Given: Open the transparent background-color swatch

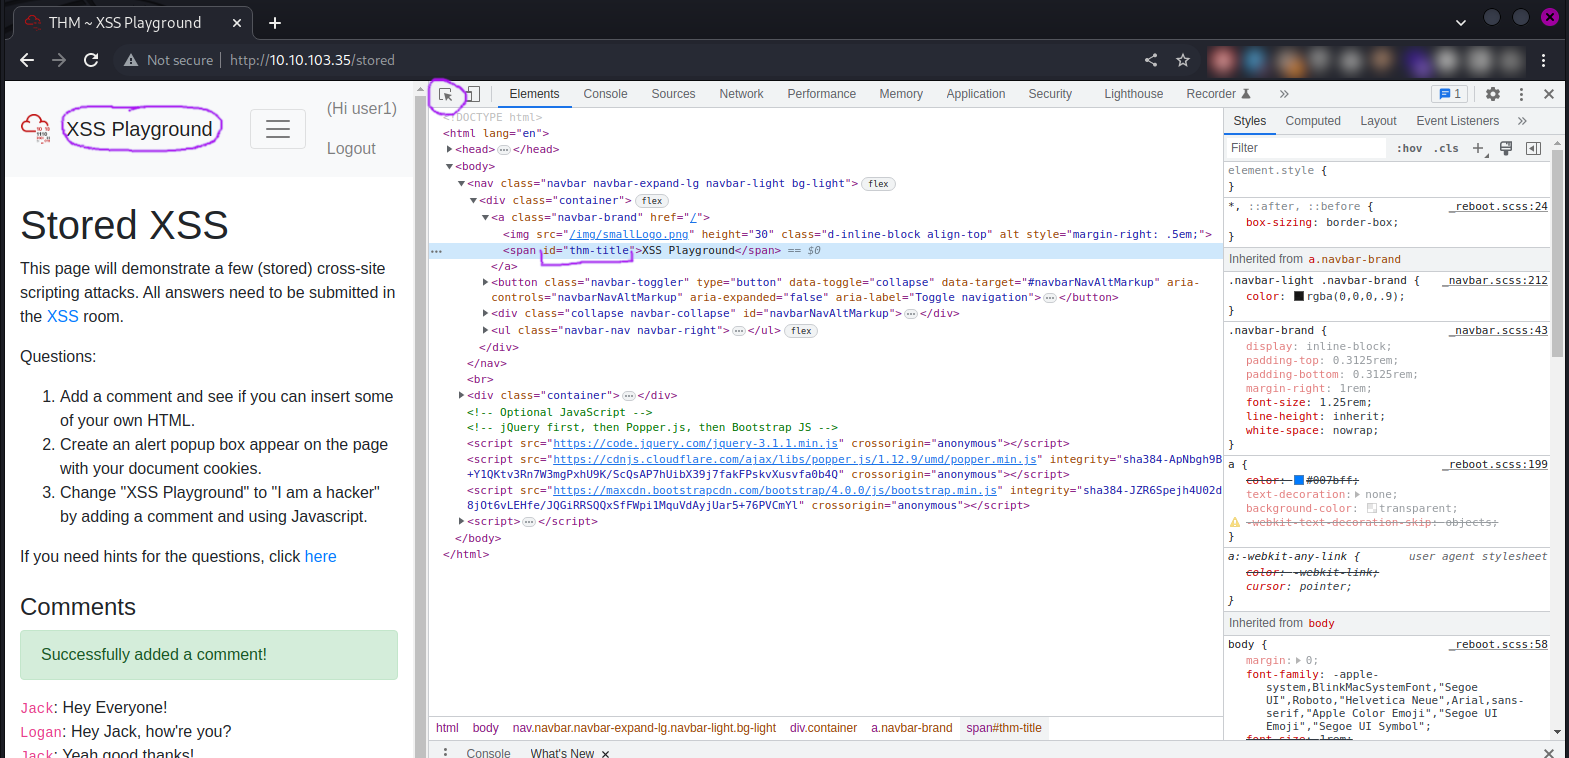Looking at the screenshot, I should click(1372, 508).
